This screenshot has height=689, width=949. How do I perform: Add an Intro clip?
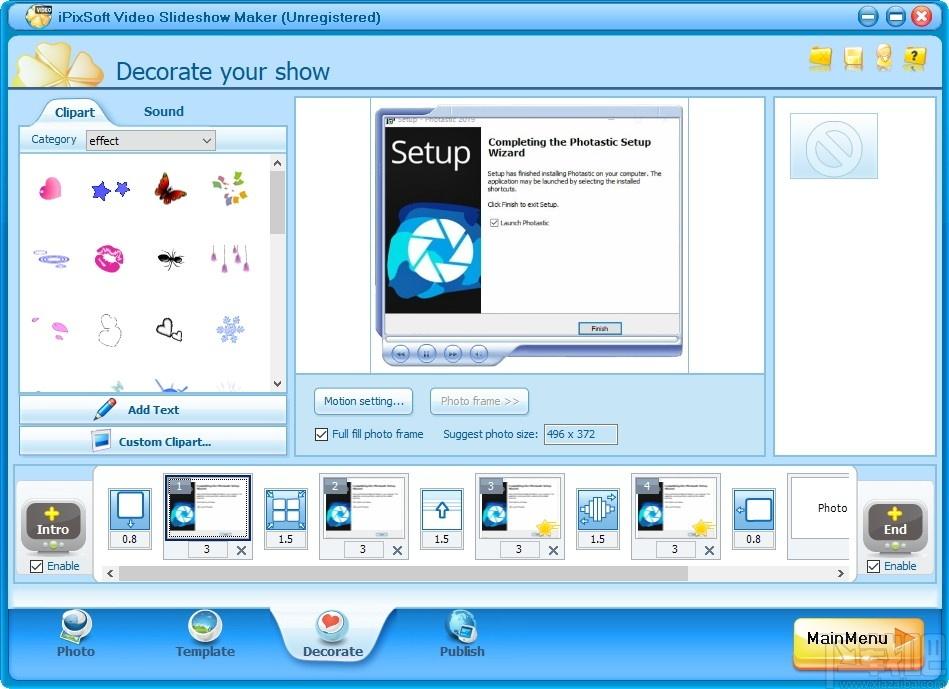pyautogui.click(x=53, y=525)
